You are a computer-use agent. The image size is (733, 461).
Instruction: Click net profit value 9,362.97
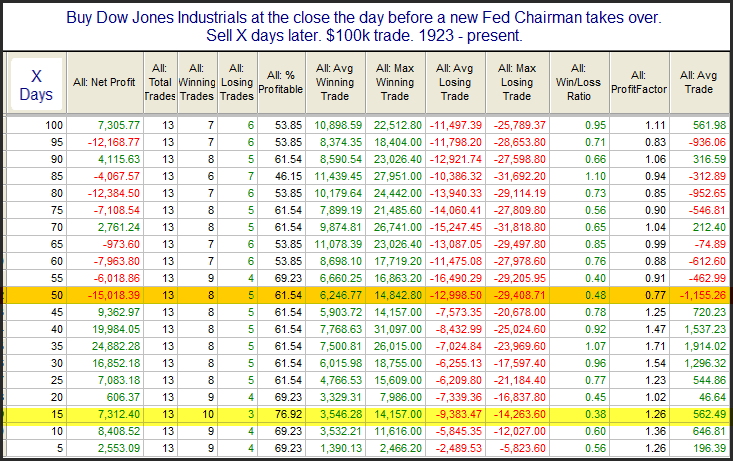pos(119,312)
